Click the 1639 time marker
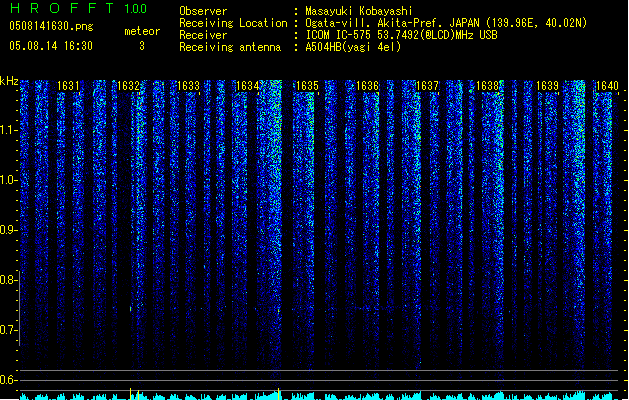The image size is (629, 400). point(547,86)
